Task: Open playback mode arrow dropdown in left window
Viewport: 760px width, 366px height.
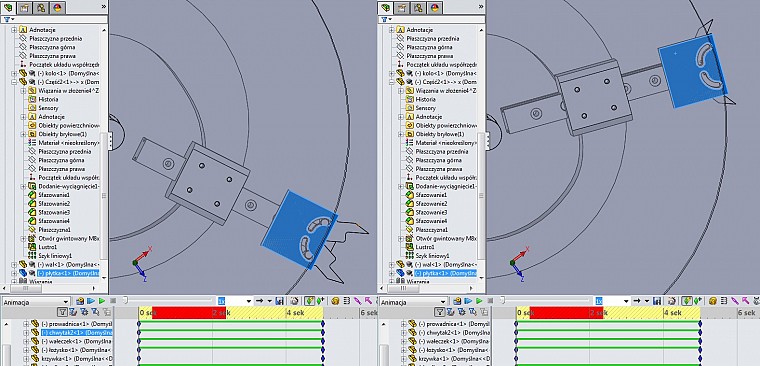Action: pos(269,301)
